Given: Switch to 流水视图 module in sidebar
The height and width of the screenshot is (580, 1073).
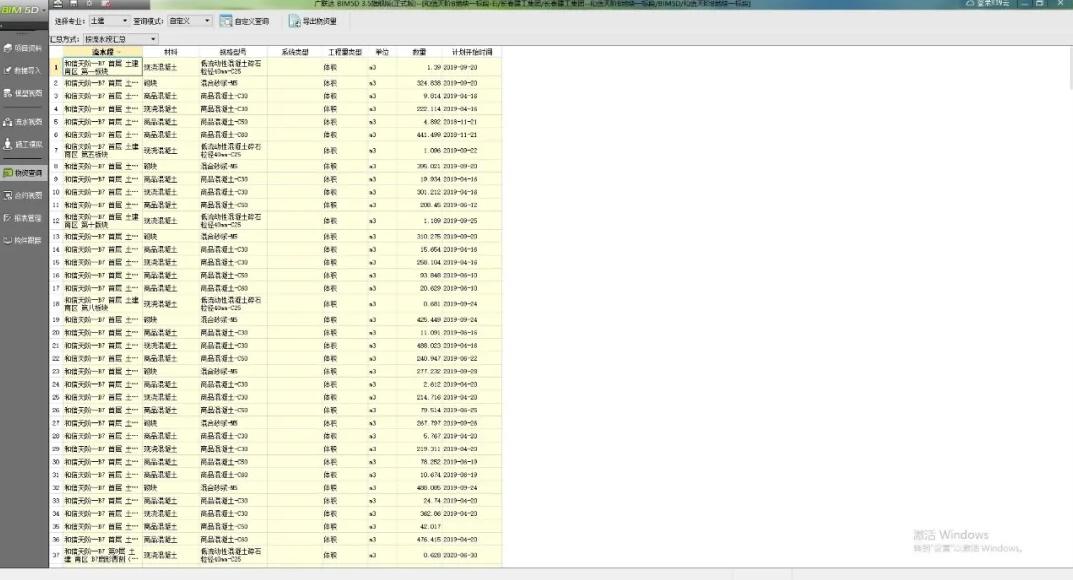Looking at the screenshot, I should tap(23, 122).
